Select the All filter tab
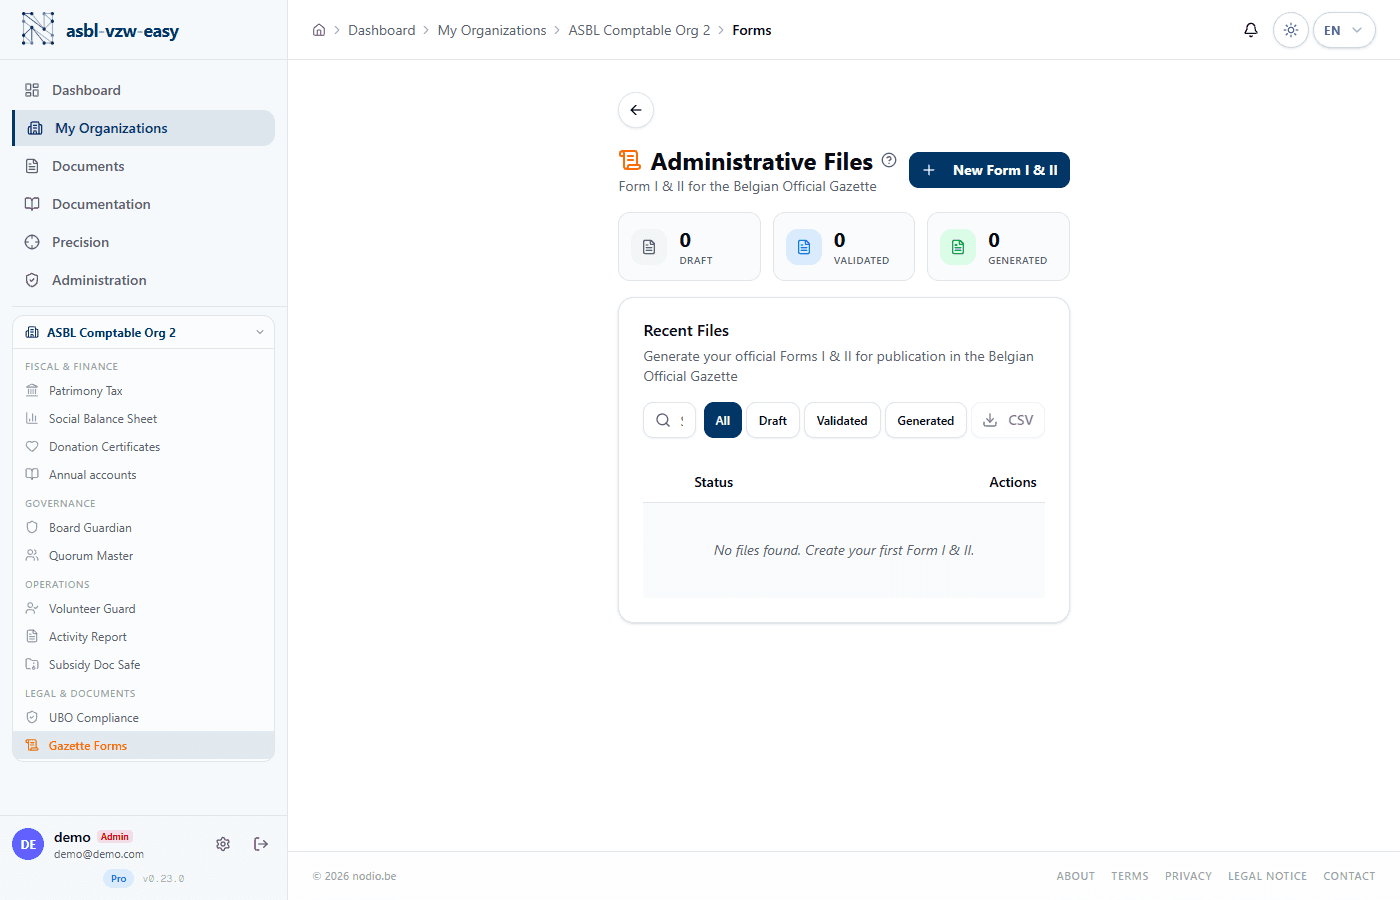Screen dimensions: 1400x900 coord(723,421)
